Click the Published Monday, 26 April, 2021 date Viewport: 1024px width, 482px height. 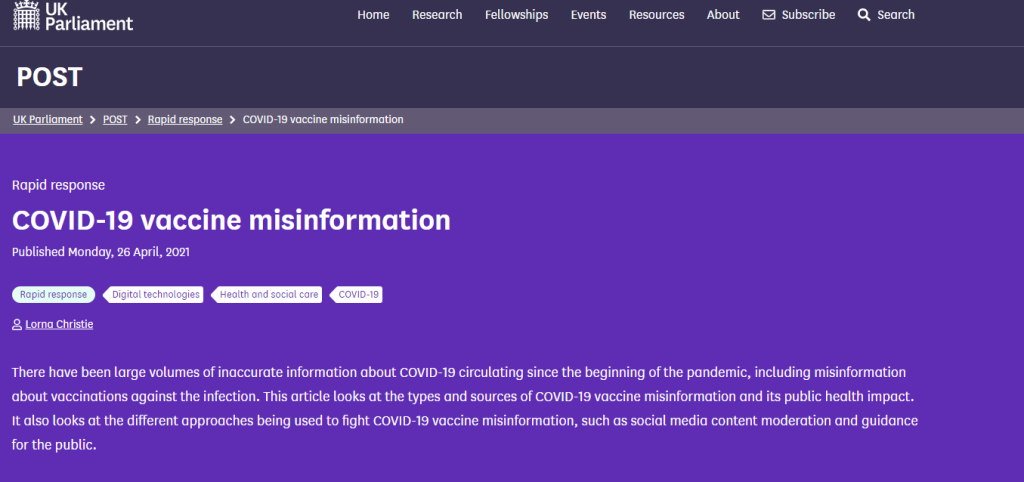point(101,251)
